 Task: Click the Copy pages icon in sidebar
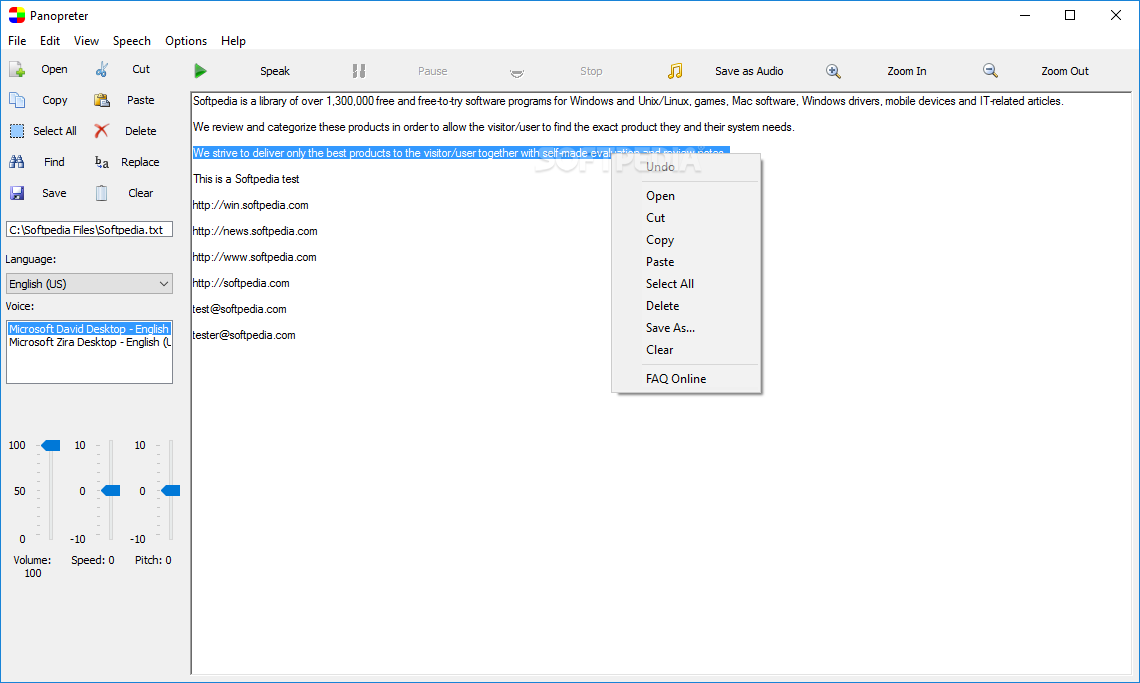pyautogui.click(x=17, y=100)
